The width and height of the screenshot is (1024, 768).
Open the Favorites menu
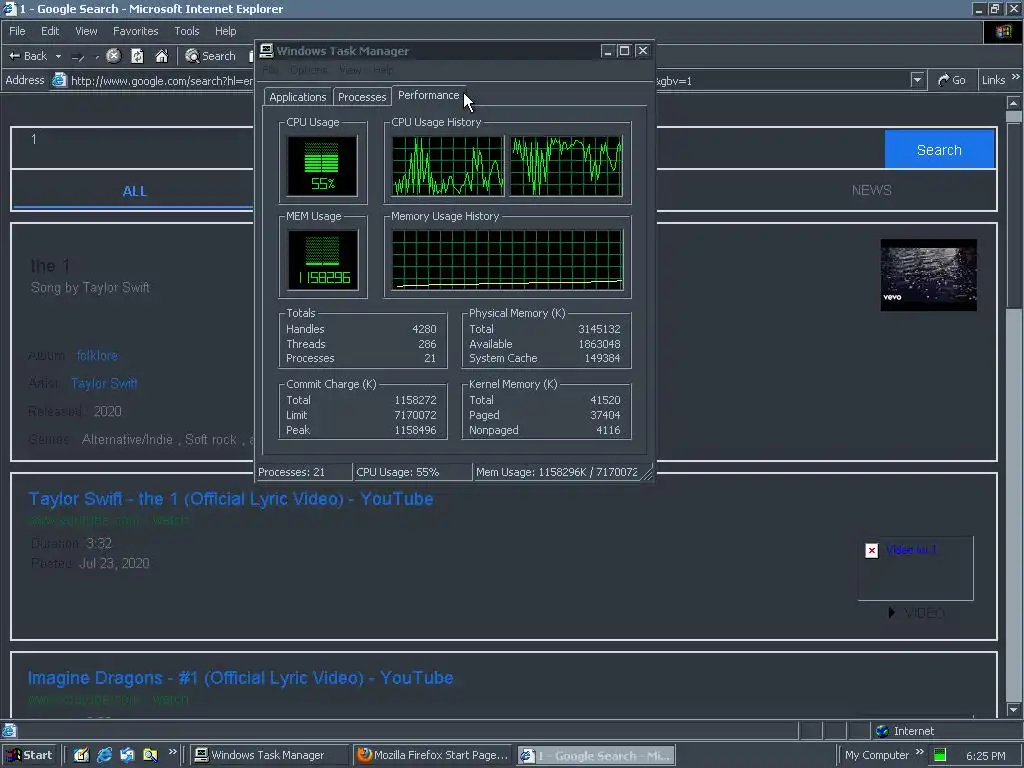coord(135,31)
